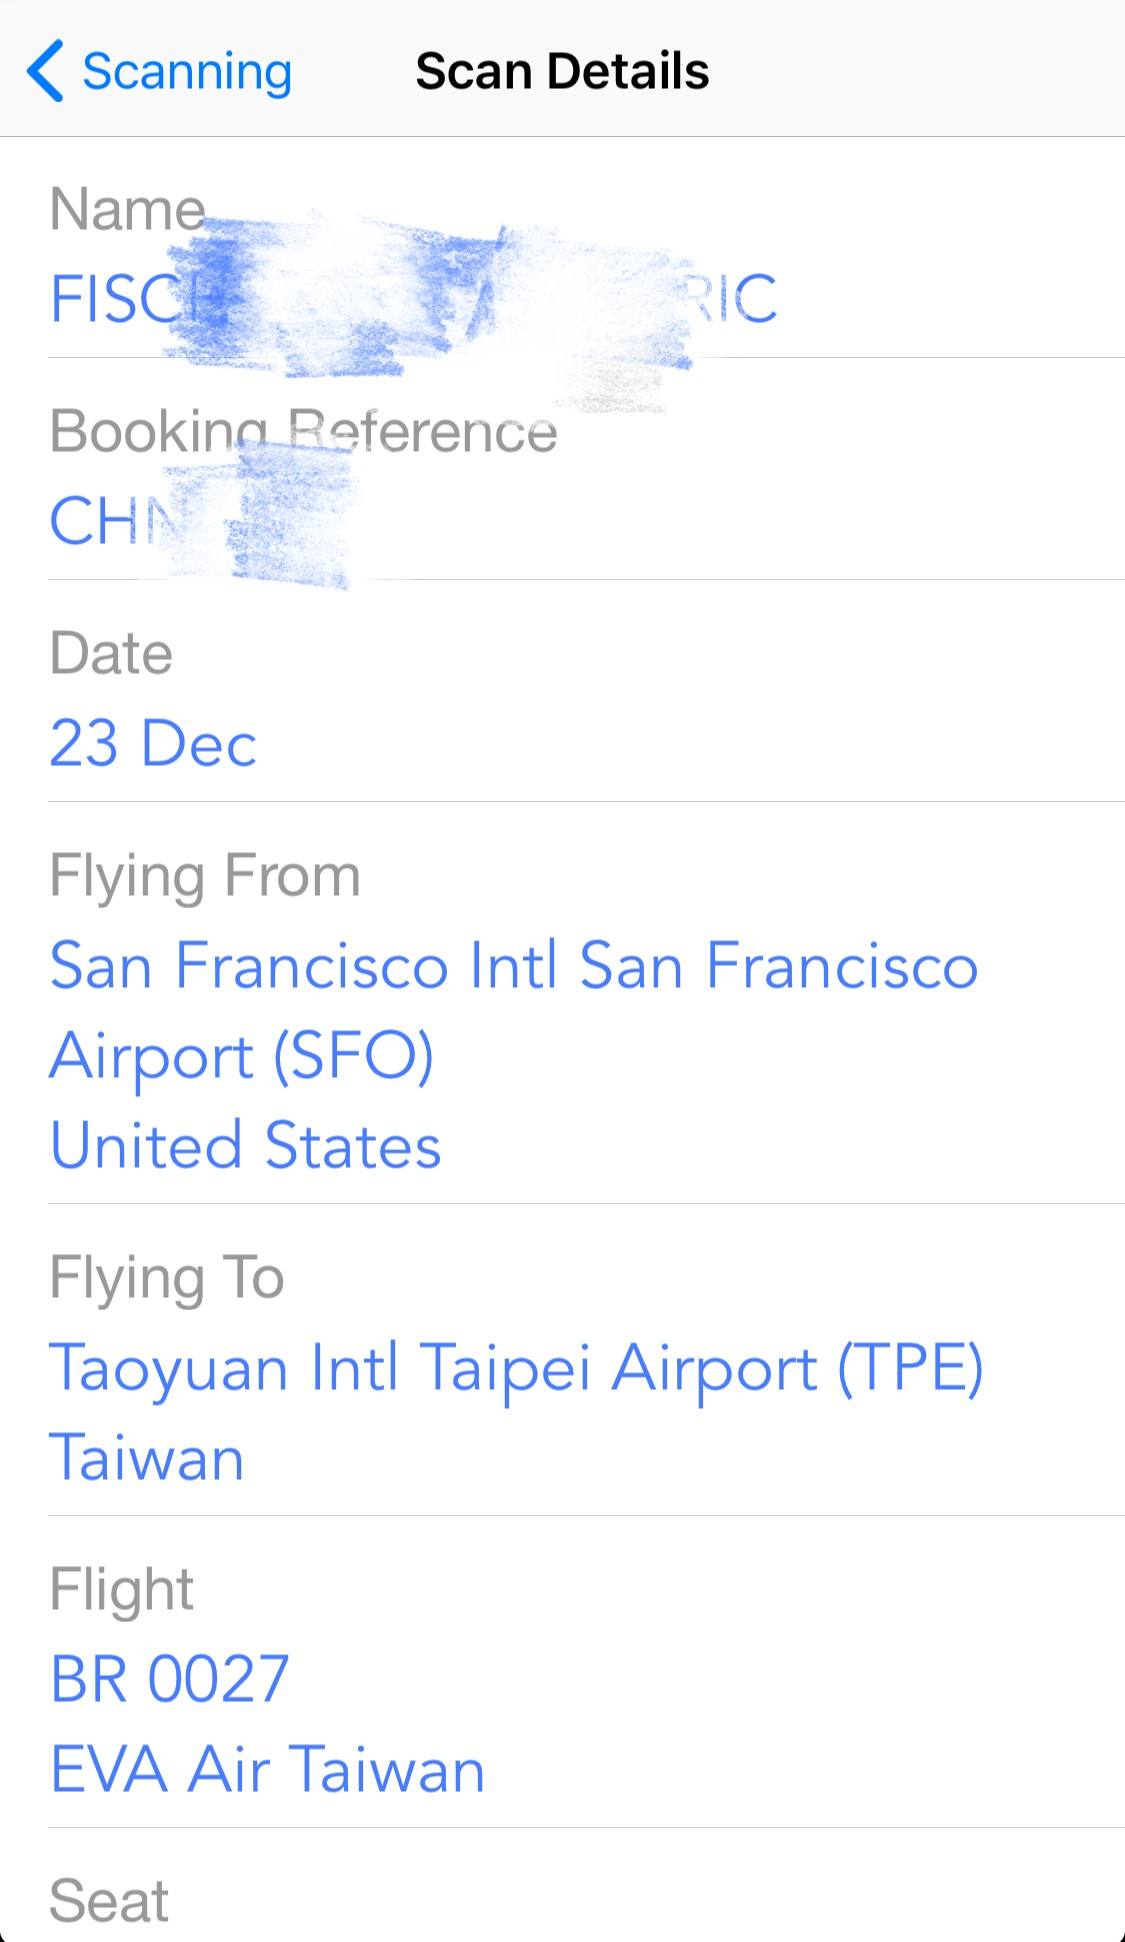This screenshot has height=1942, width=1125.
Task: Tap EVA Air Taiwan airline name
Action: pos(267,1770)
